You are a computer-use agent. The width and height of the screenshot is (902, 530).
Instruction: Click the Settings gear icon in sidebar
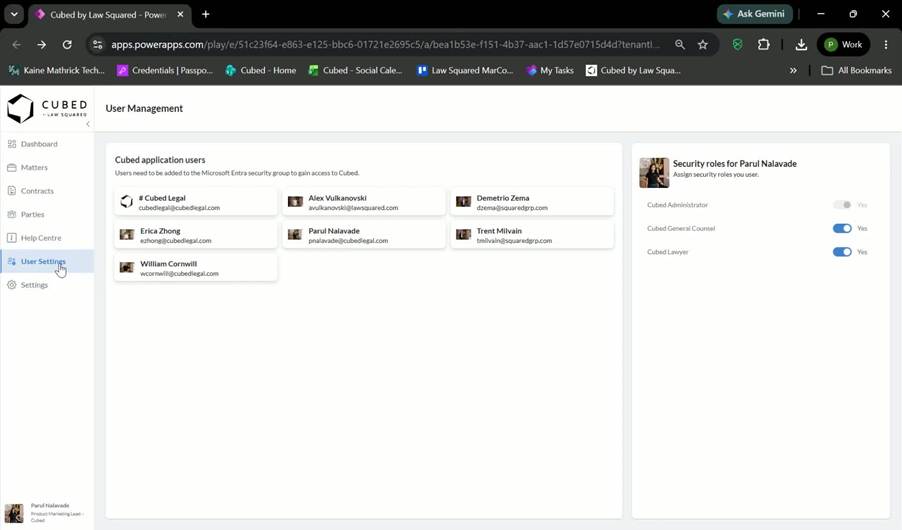click(12, 285)
